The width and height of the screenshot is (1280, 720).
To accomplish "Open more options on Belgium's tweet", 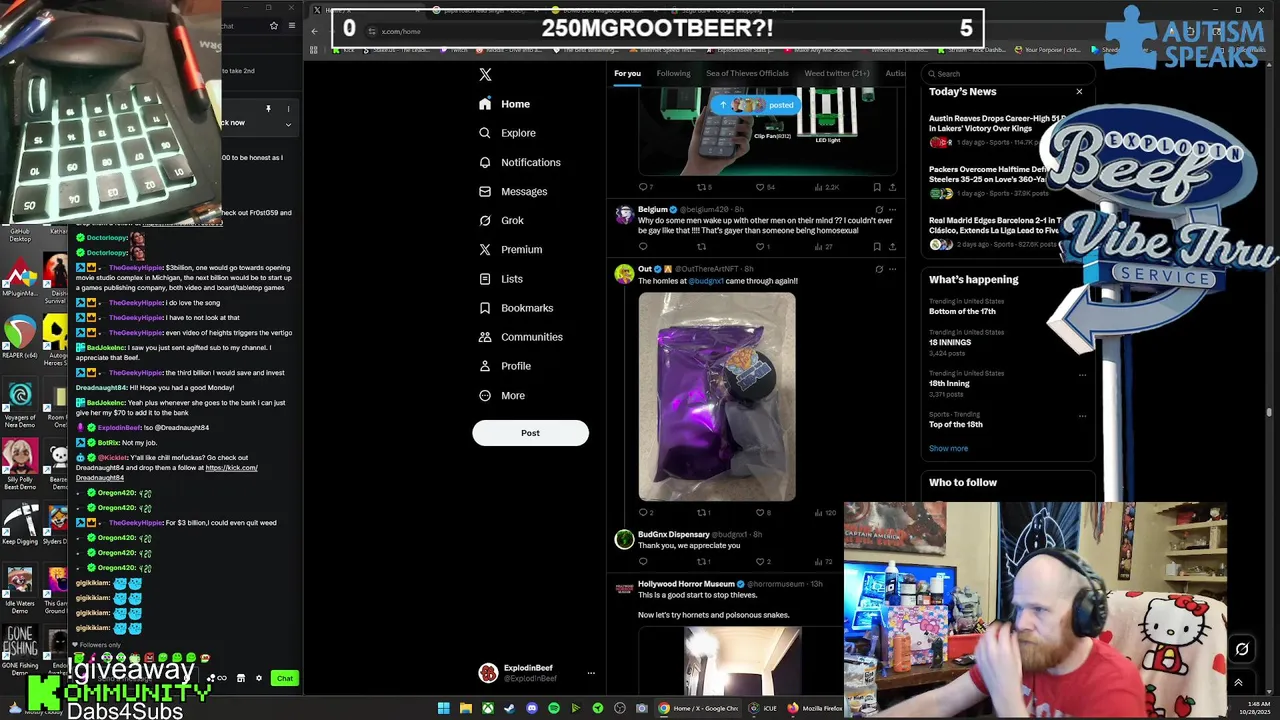I will [892, 210].
